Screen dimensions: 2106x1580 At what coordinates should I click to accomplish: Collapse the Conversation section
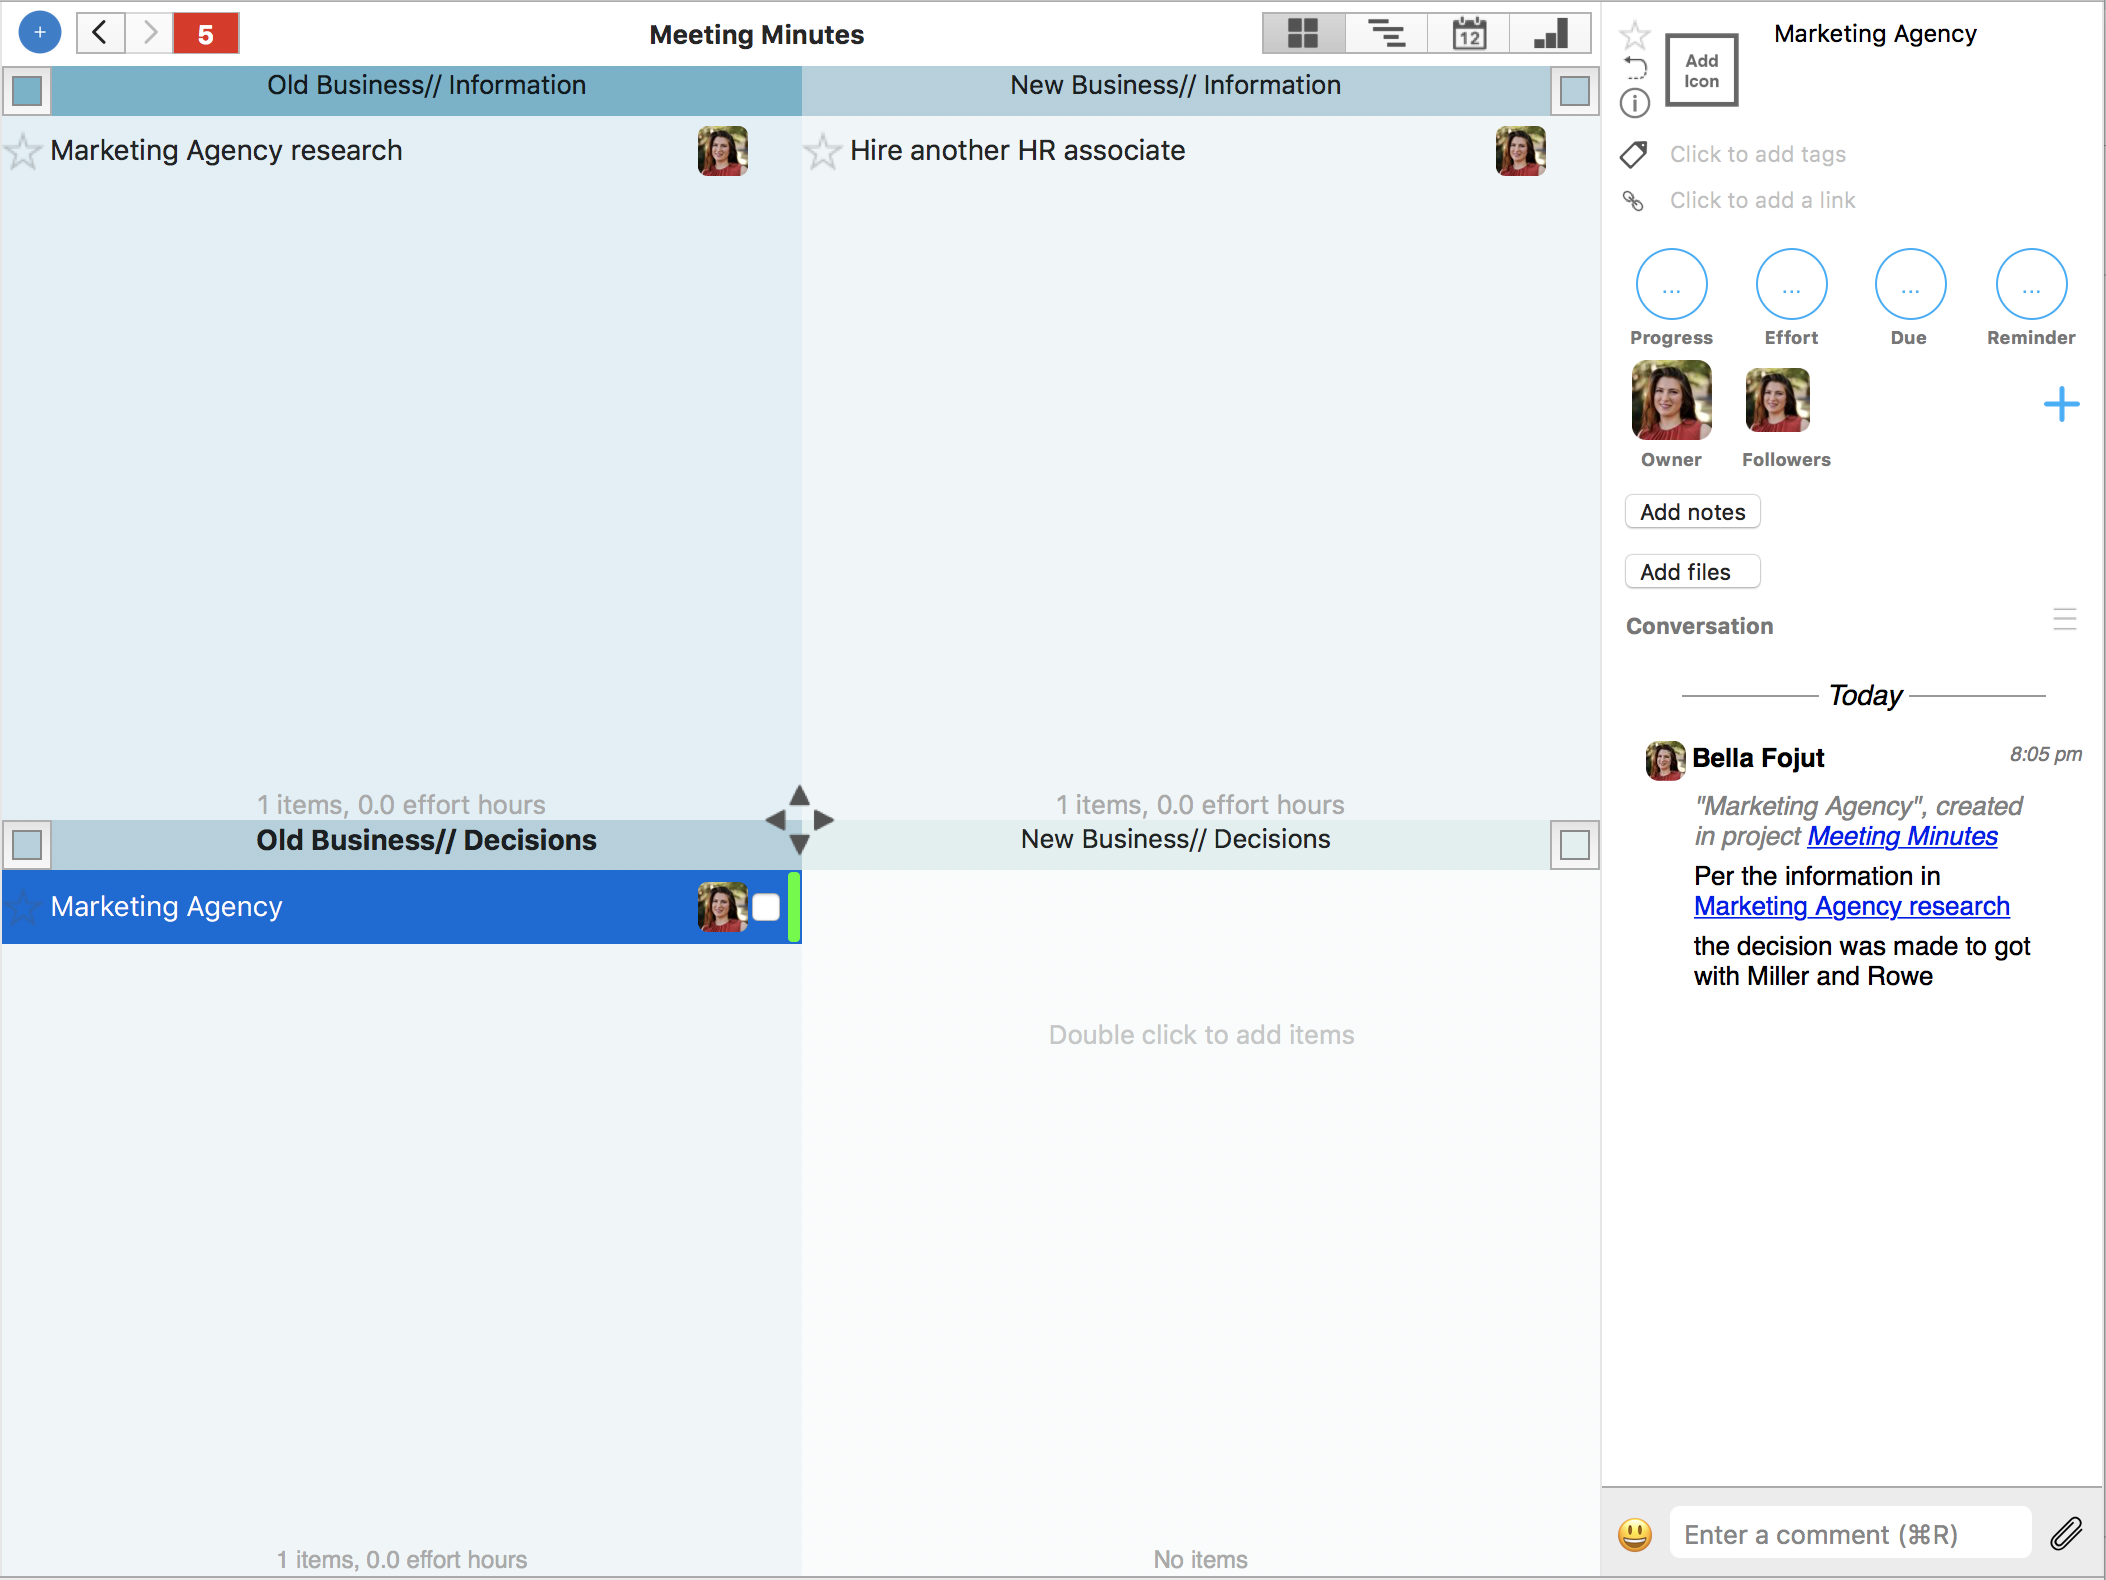2066,620
